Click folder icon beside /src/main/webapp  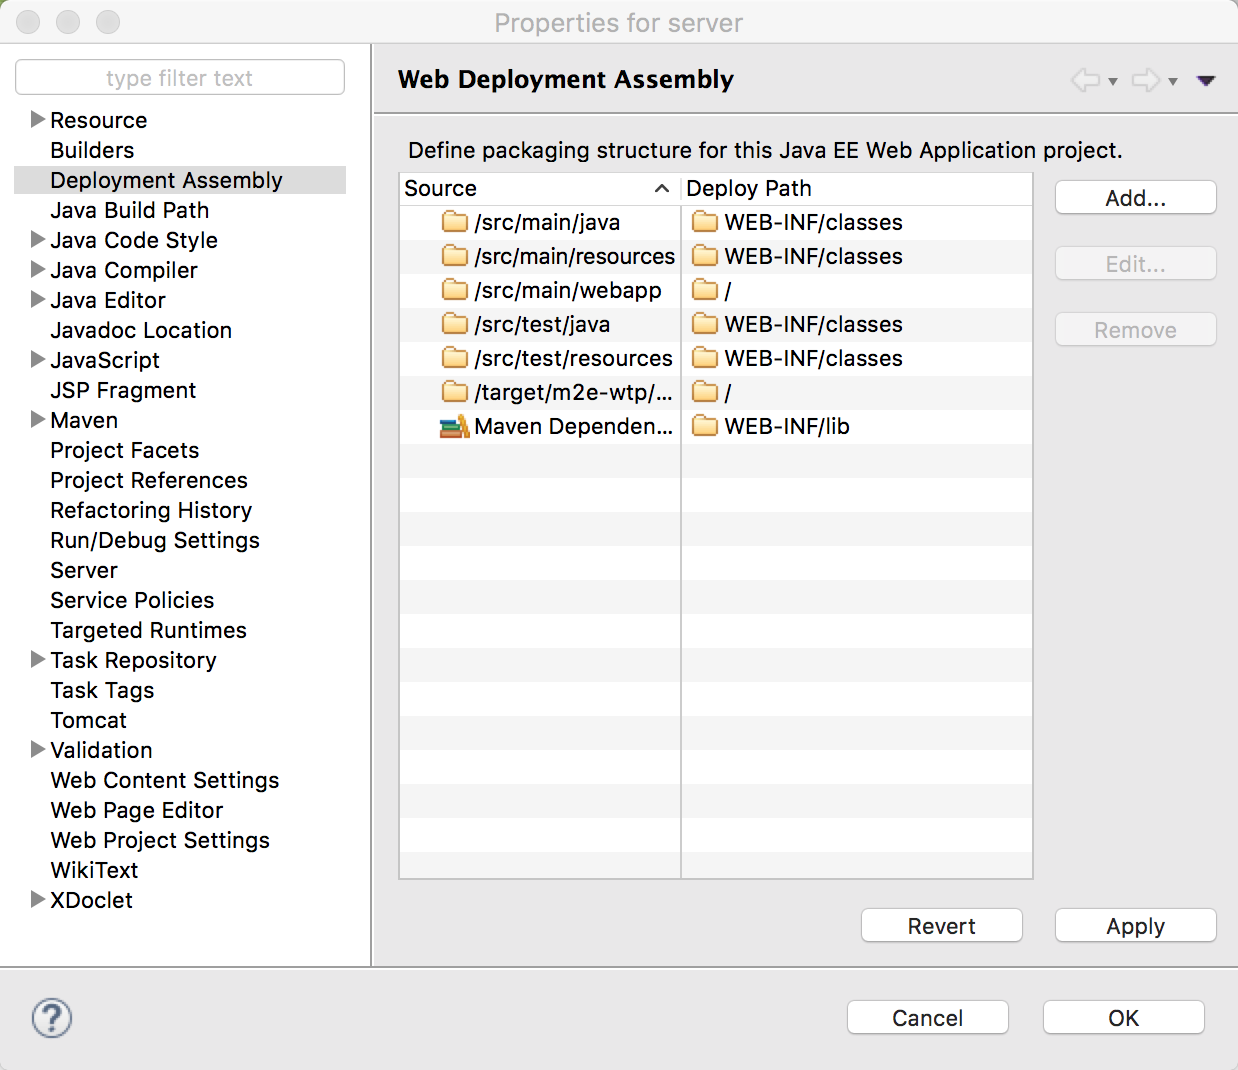click(x=455, y=290)
